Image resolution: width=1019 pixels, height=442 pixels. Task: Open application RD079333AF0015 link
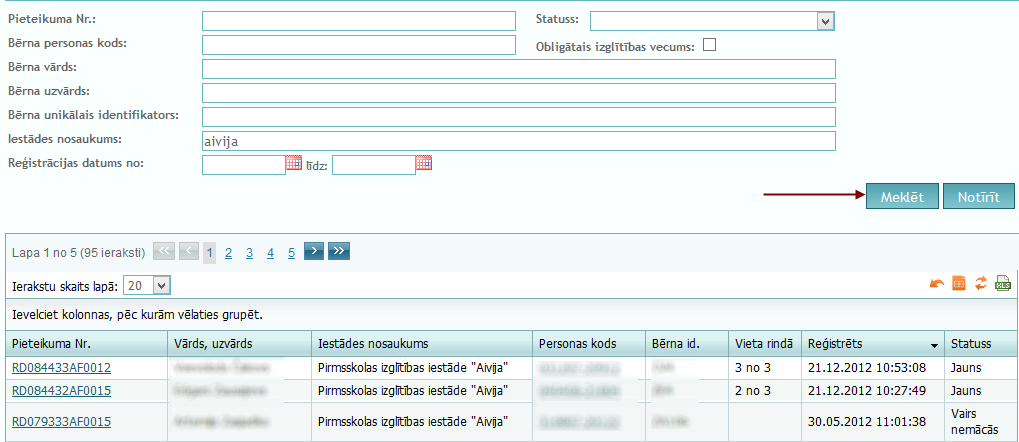tap(61, 422)
